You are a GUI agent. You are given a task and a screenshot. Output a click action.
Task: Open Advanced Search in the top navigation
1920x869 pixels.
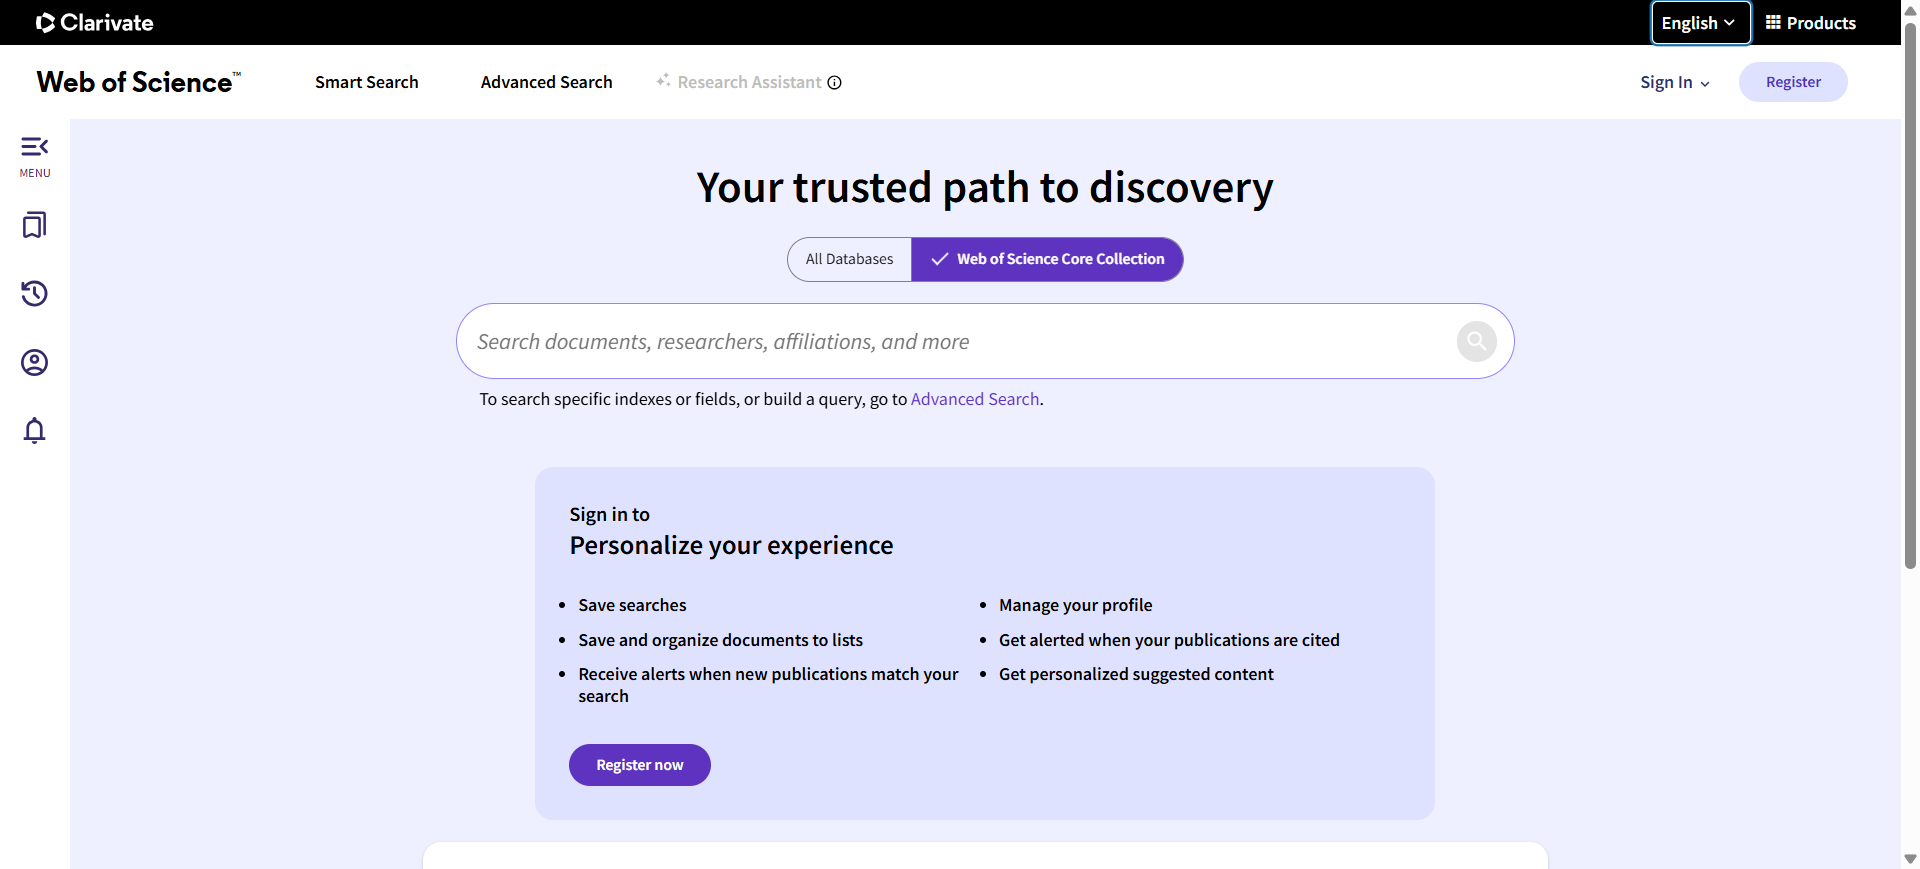[x=547, y=82]
